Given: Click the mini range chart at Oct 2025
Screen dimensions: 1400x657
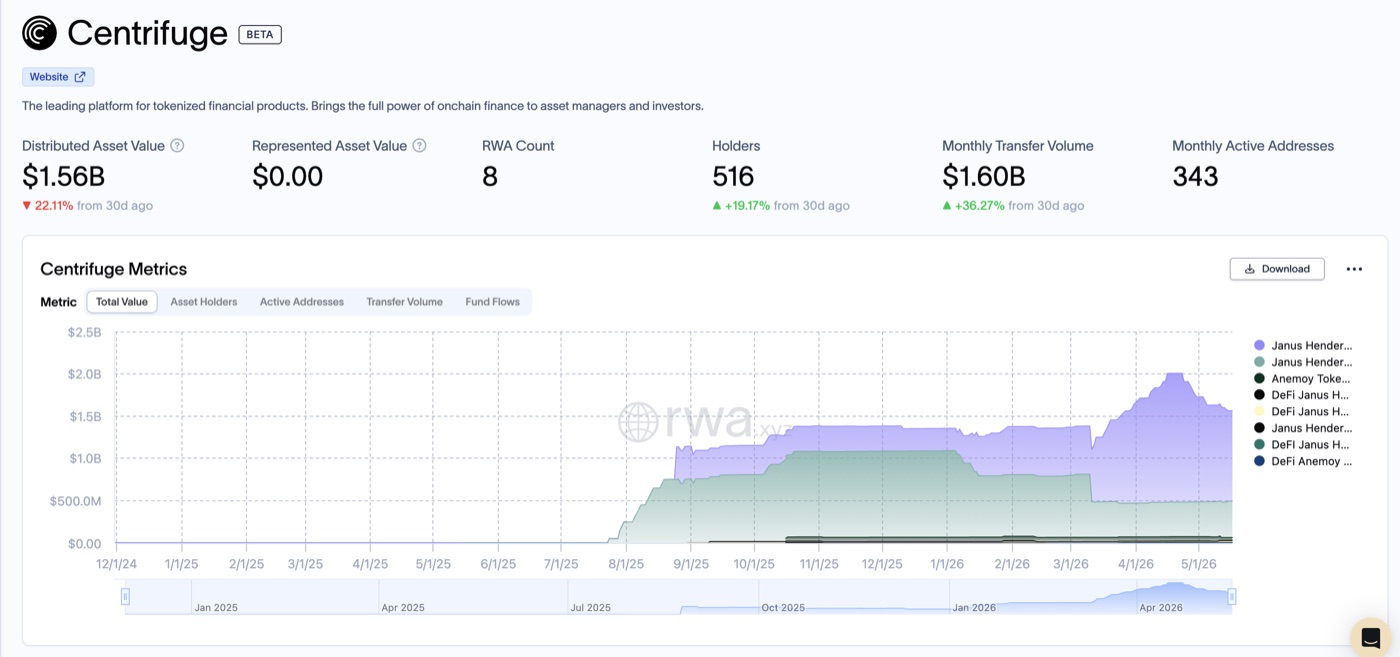Looking at the screenshot, I should [x=783, y=607].
